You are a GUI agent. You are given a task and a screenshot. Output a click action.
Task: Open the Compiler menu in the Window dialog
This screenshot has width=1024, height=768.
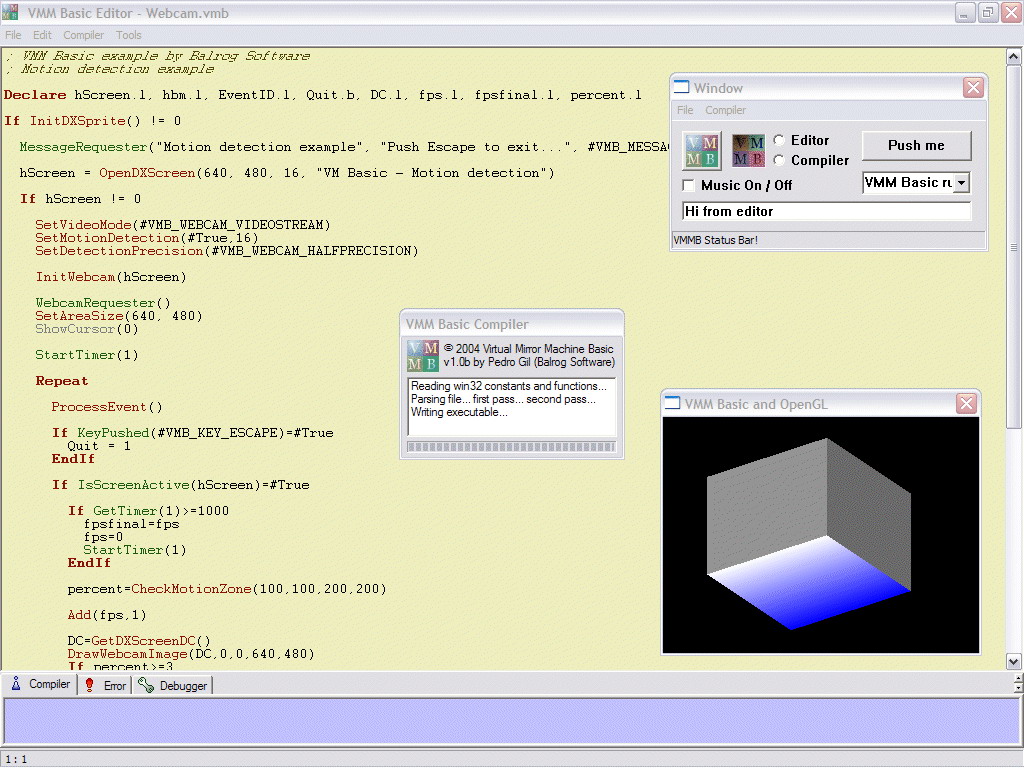click(x=725, y=110)
